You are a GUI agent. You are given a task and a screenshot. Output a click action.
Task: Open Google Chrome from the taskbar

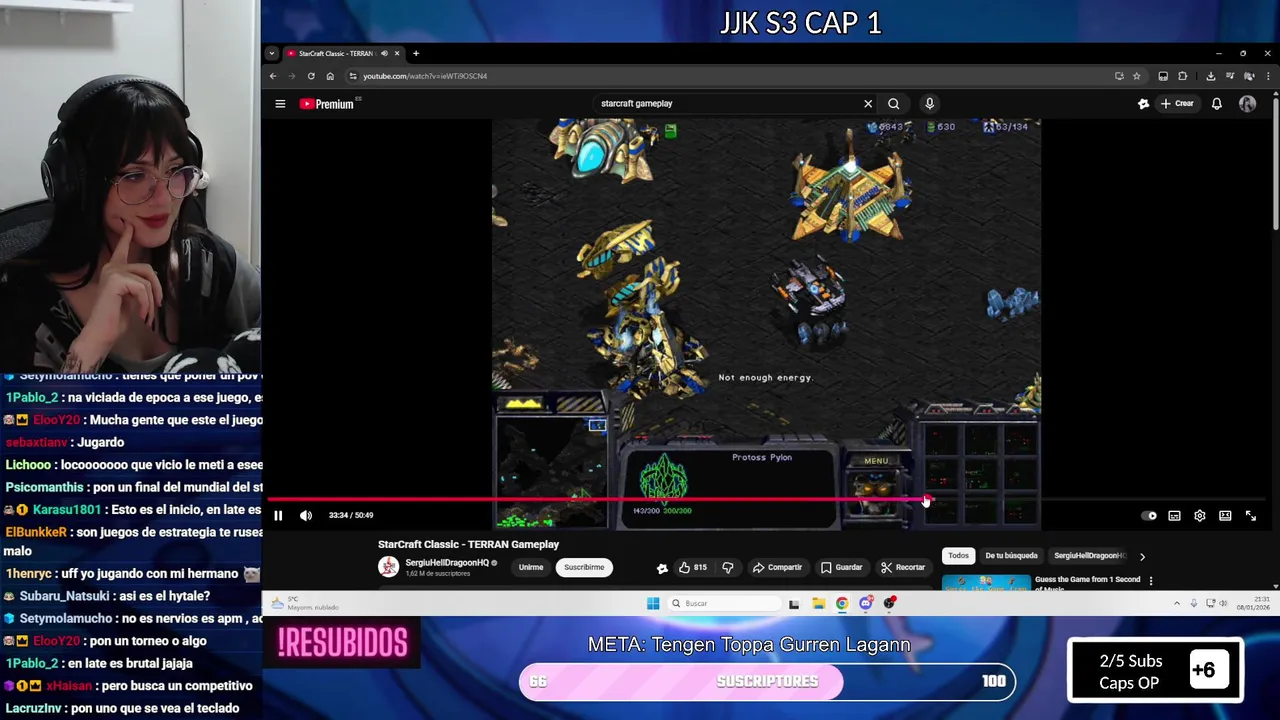point(842,603)
